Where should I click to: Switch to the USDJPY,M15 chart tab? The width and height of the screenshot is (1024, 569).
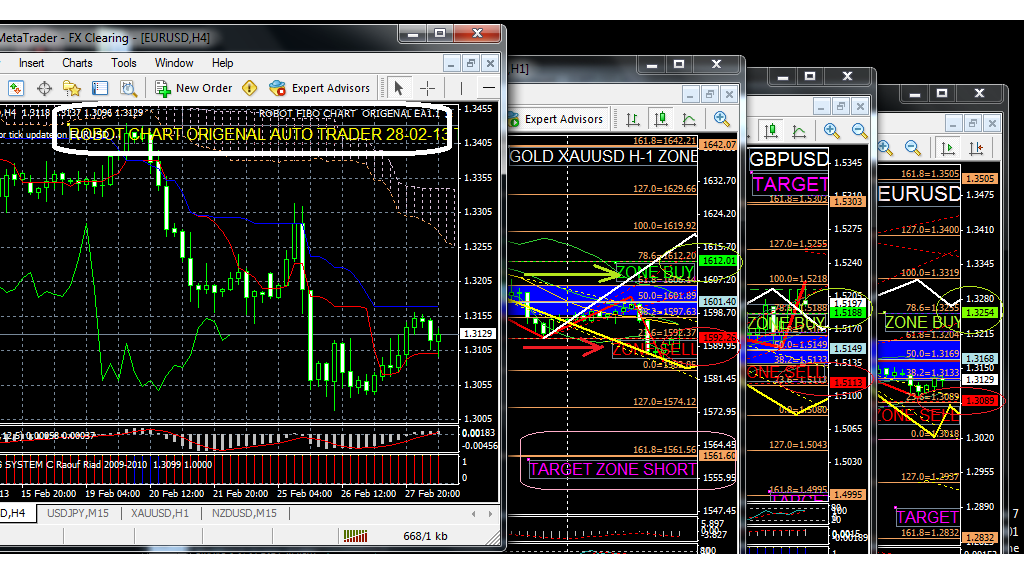pyautogui.click(x=78, y=513)
